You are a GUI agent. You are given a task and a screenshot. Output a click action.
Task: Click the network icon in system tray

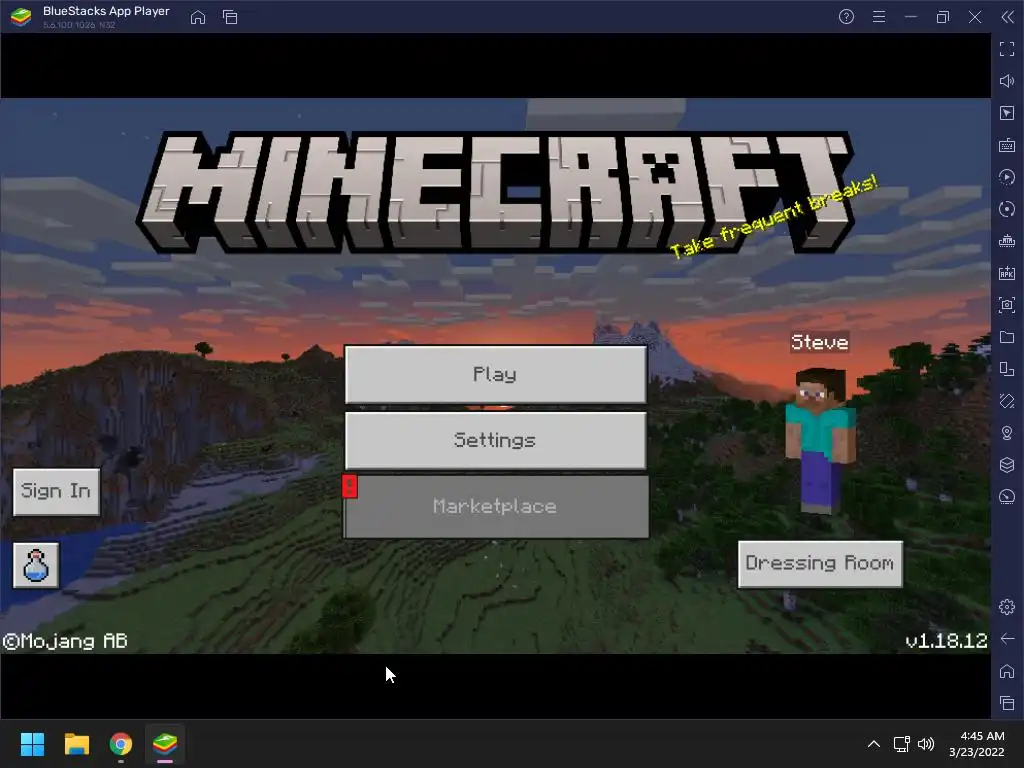click(902, 744)
